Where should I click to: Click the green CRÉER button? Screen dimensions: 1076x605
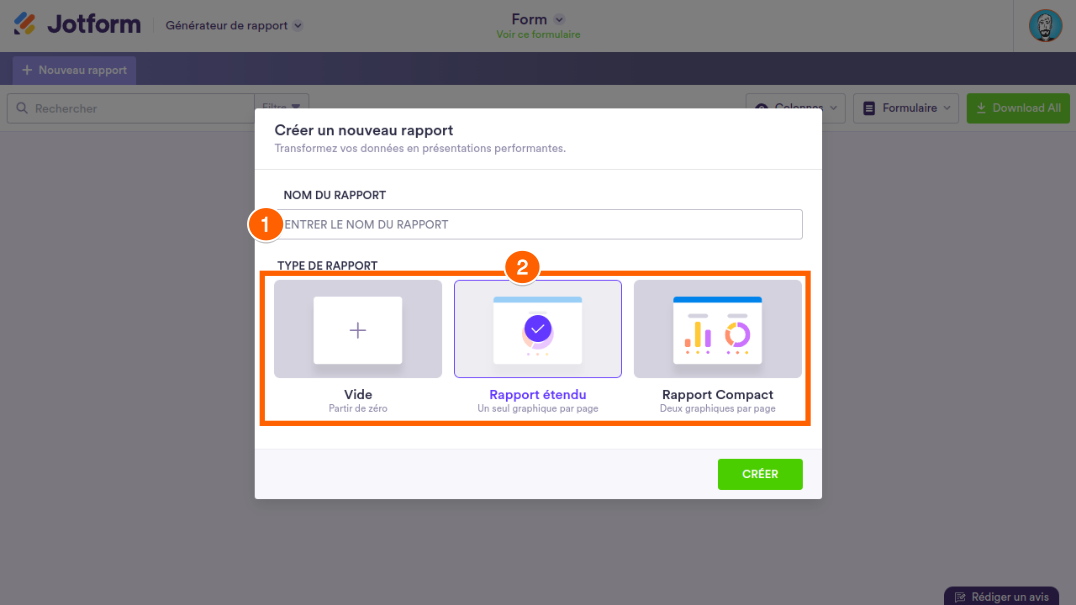tap(760, 474)
